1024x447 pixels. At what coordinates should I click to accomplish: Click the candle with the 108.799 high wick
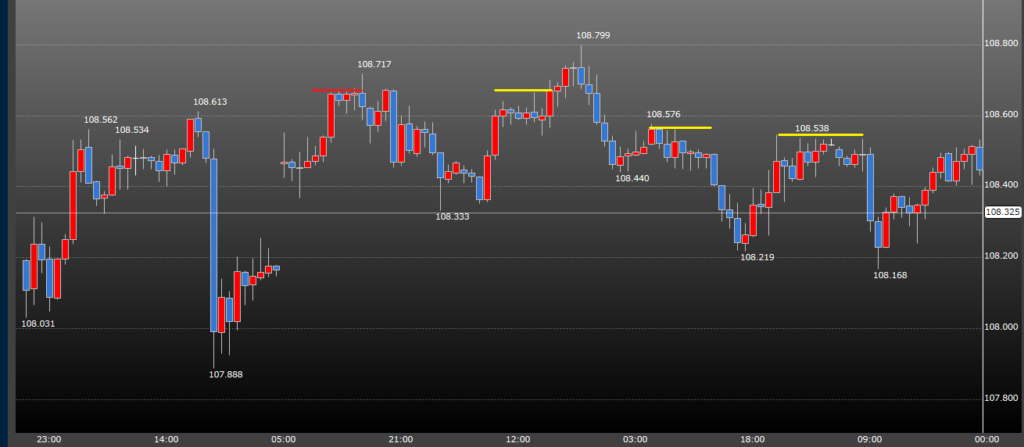(x=581, y=75)
